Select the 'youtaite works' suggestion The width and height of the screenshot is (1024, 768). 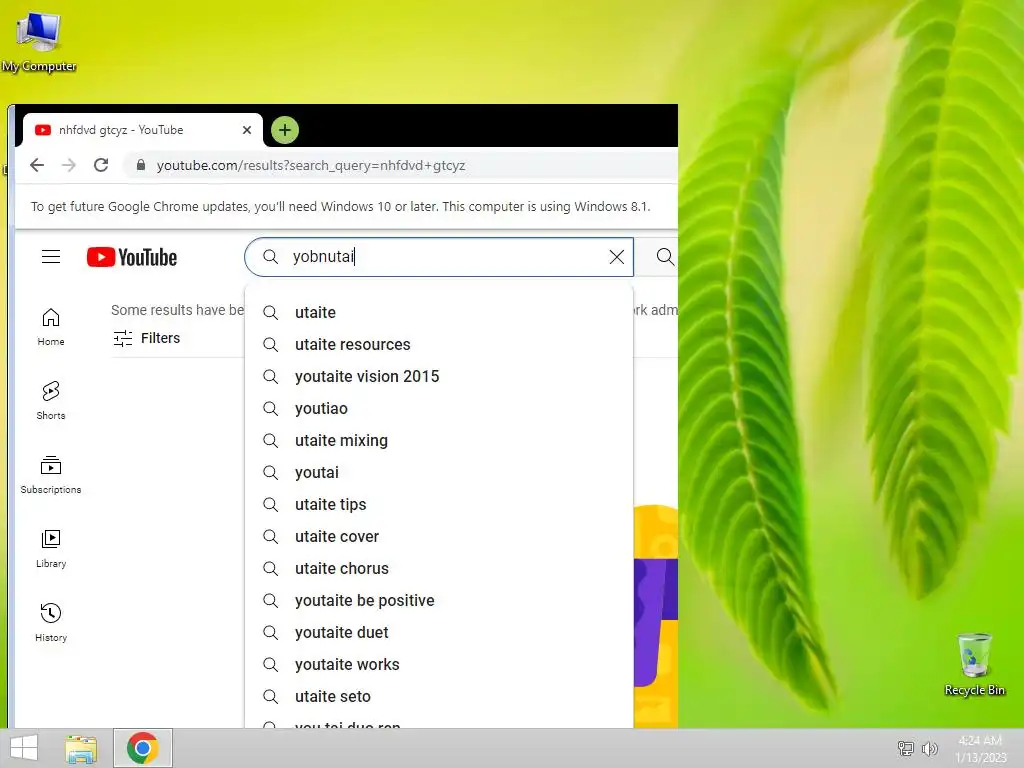click(439, 664)
